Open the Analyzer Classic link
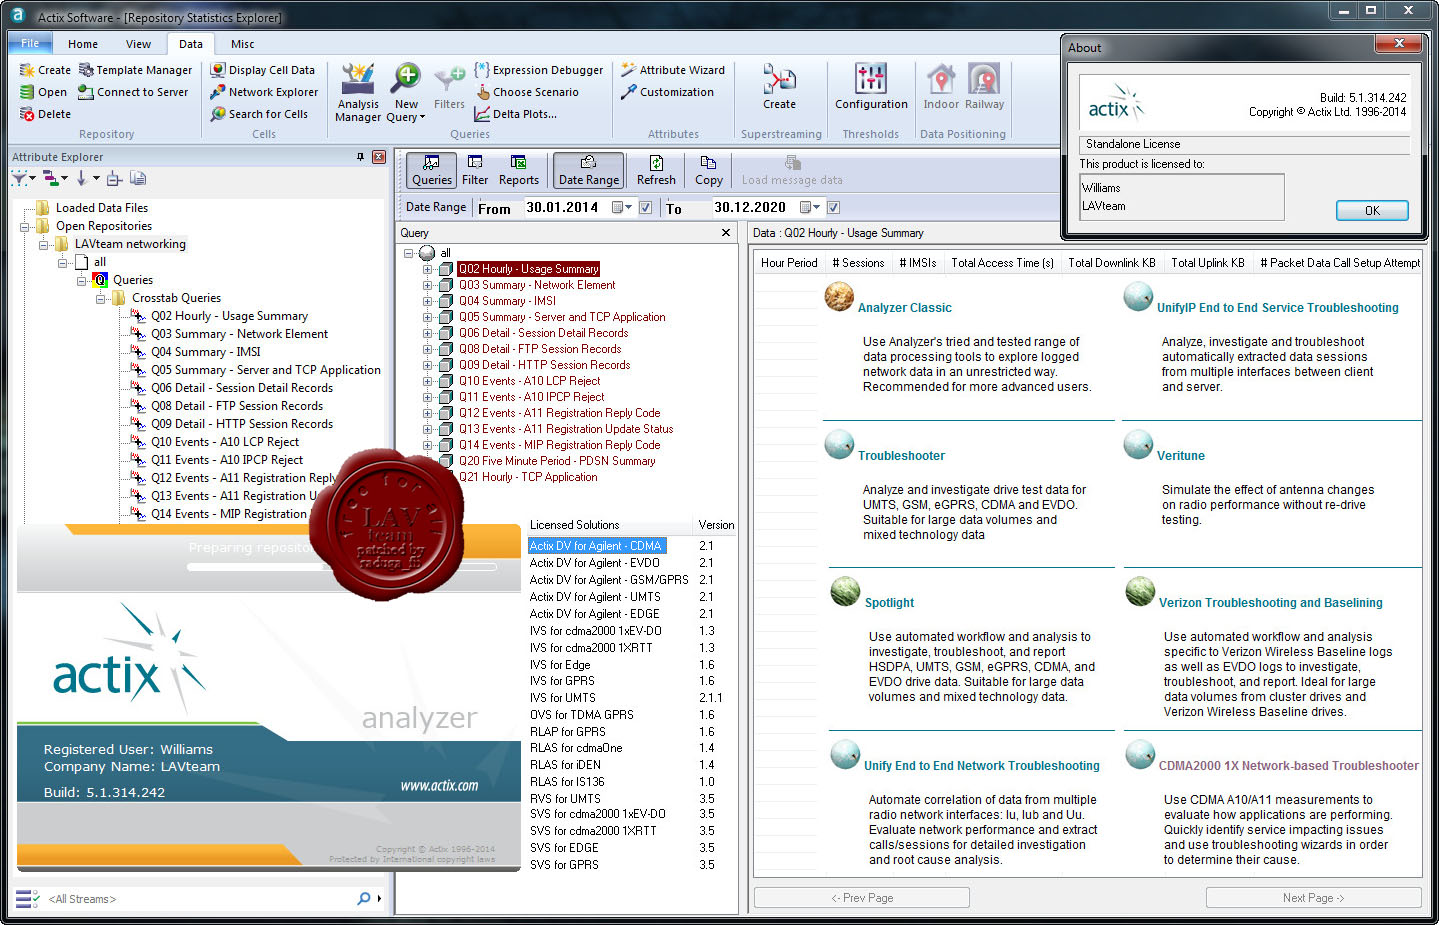The image size is (1439, 925). pyautogui.click(x=904, y=308)
